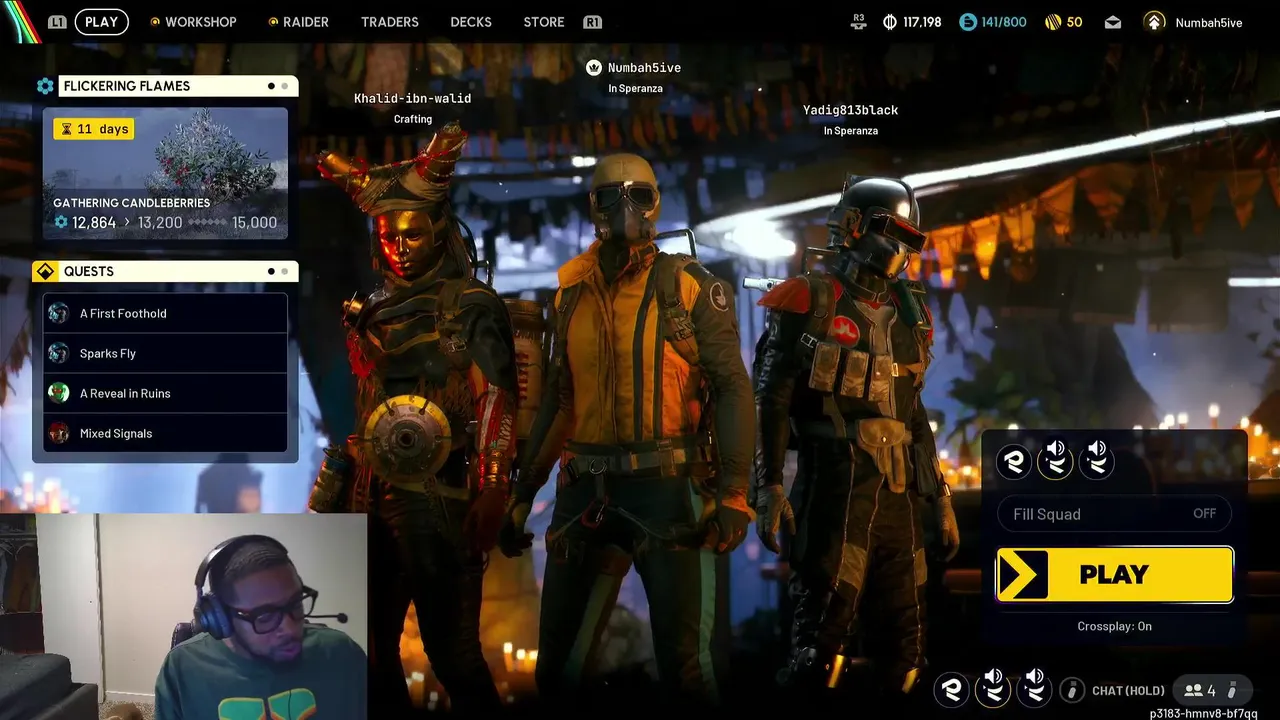
Task: Click the yellow striped token icon beside 50
Action: (1052, 22)
